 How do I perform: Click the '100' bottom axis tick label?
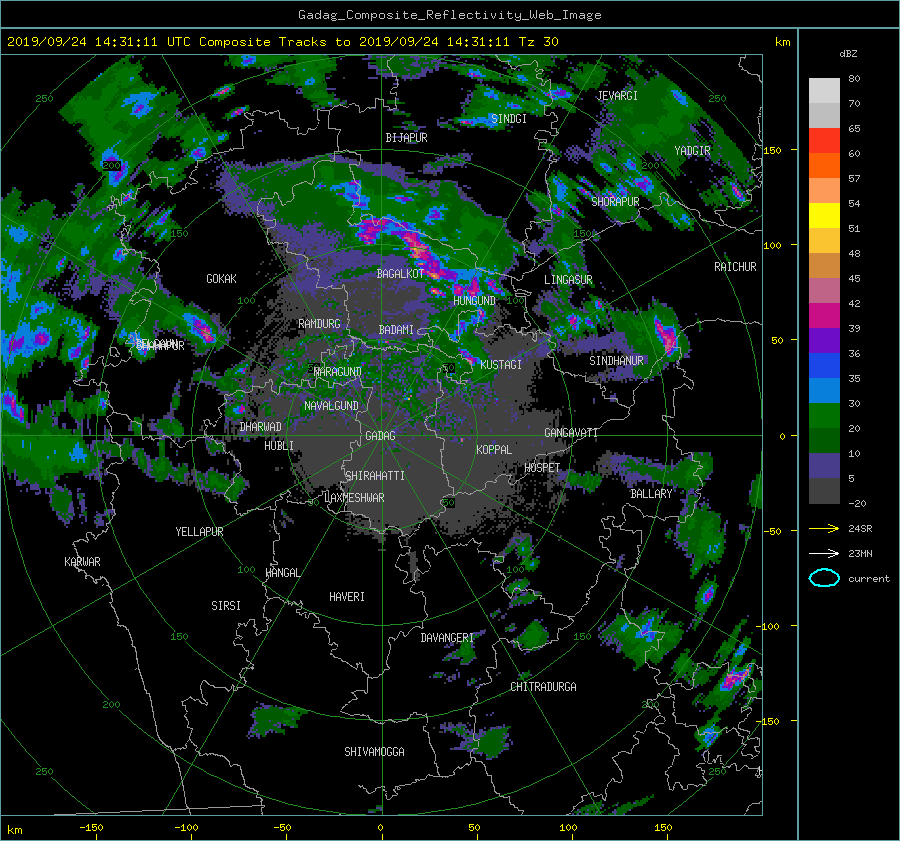(x=568, y=828)
